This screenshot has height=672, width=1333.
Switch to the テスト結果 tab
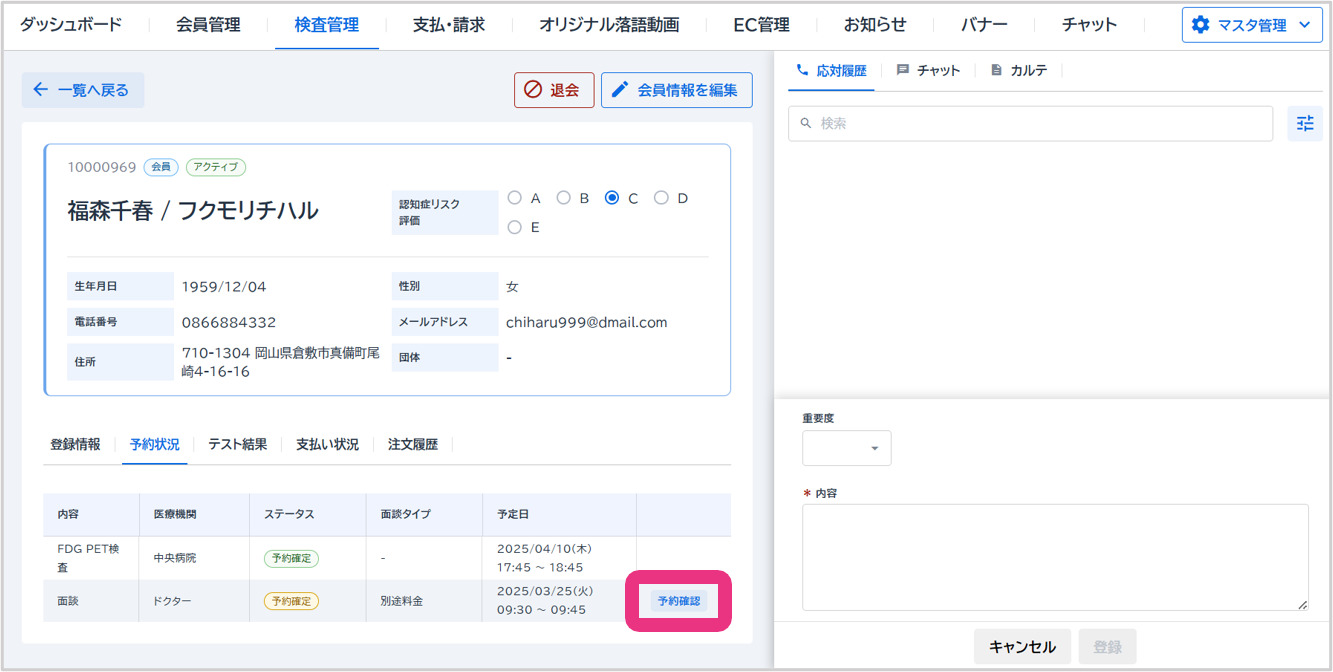[x=237, y=444]
